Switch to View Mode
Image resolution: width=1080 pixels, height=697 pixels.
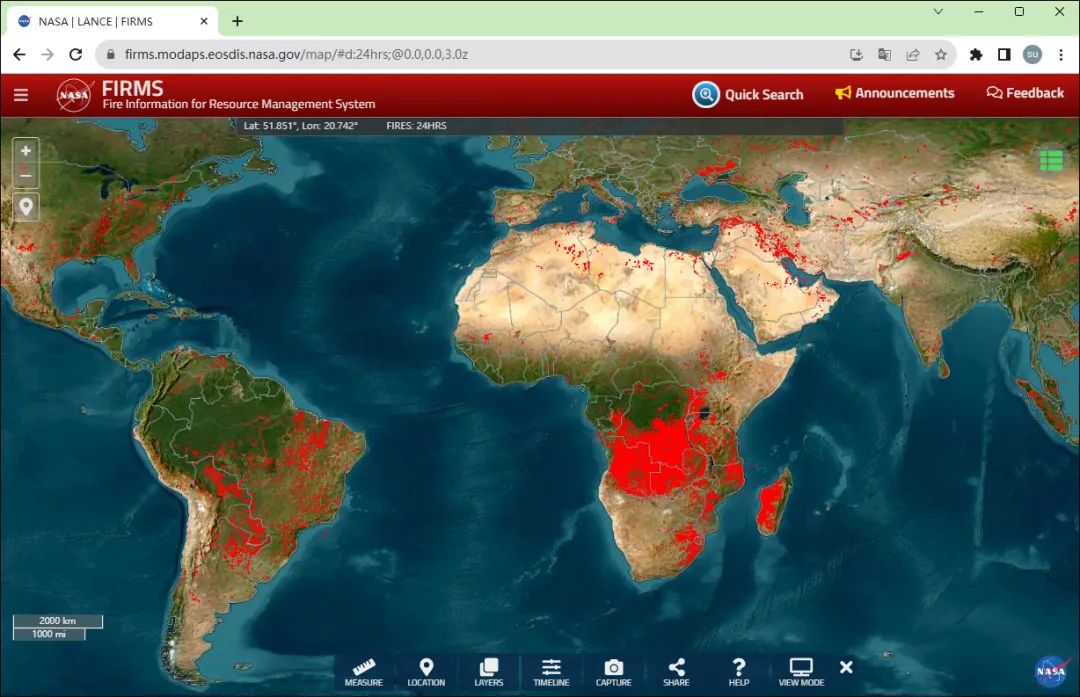pos(800,671)
